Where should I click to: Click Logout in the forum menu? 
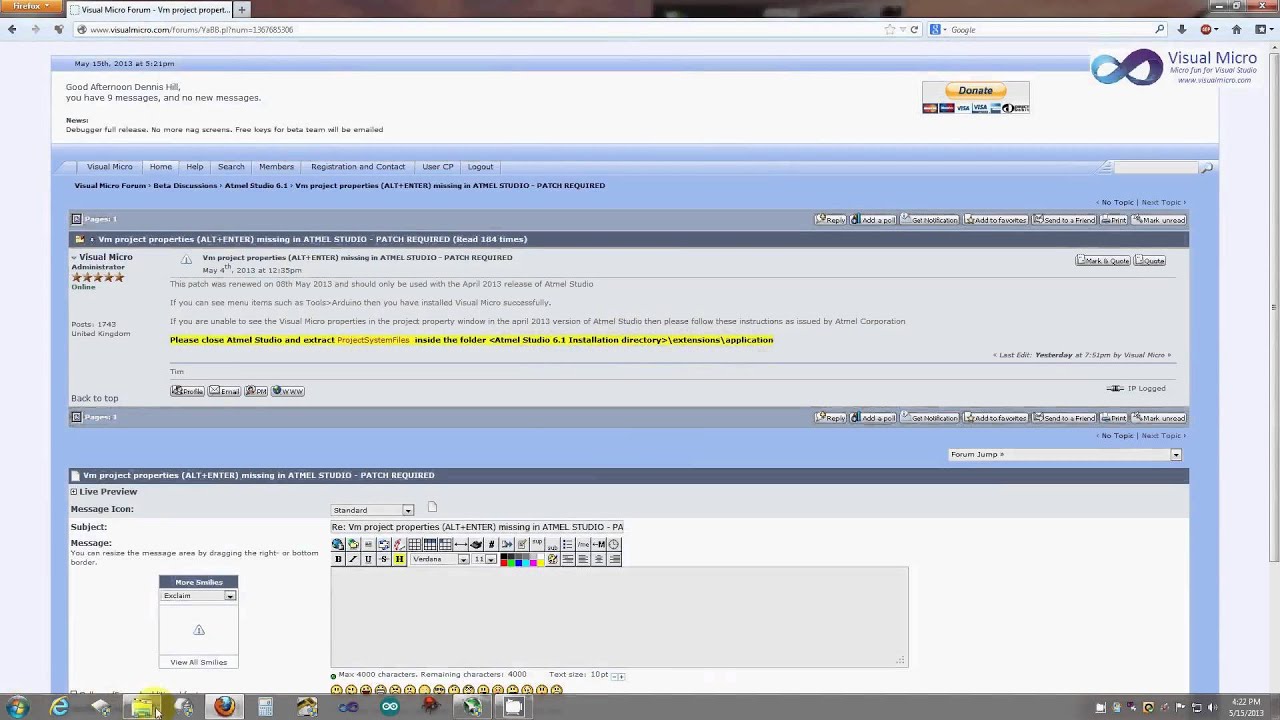tap(480, 167)
